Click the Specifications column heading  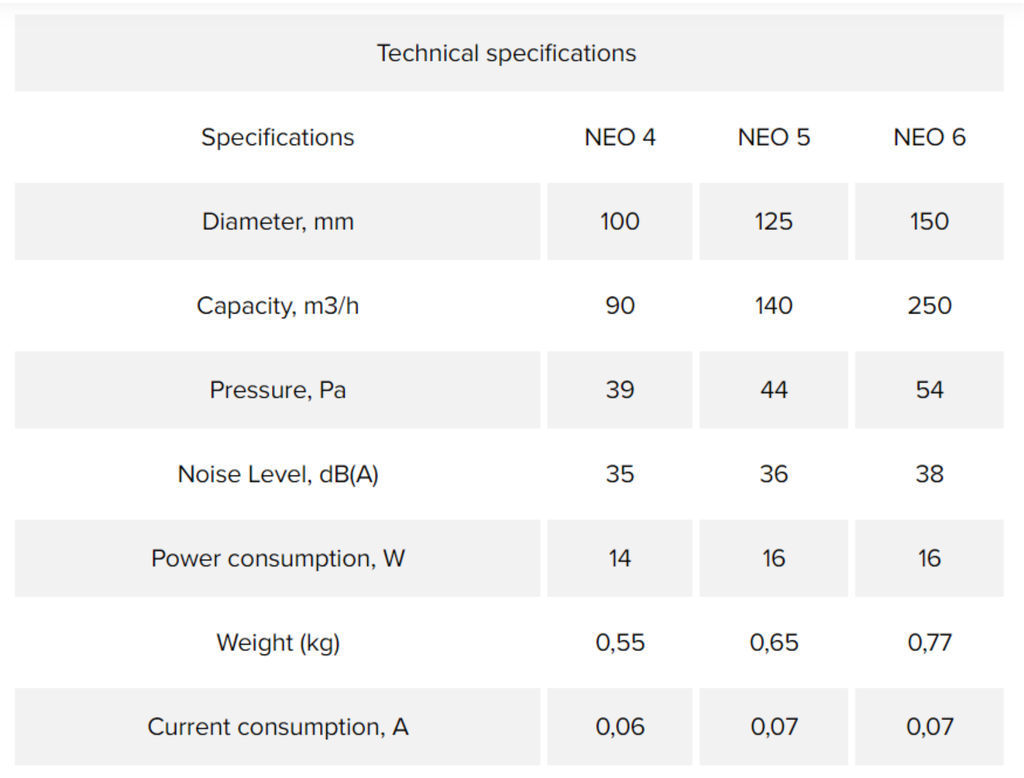pyautogui.click(x=278, y=137)
